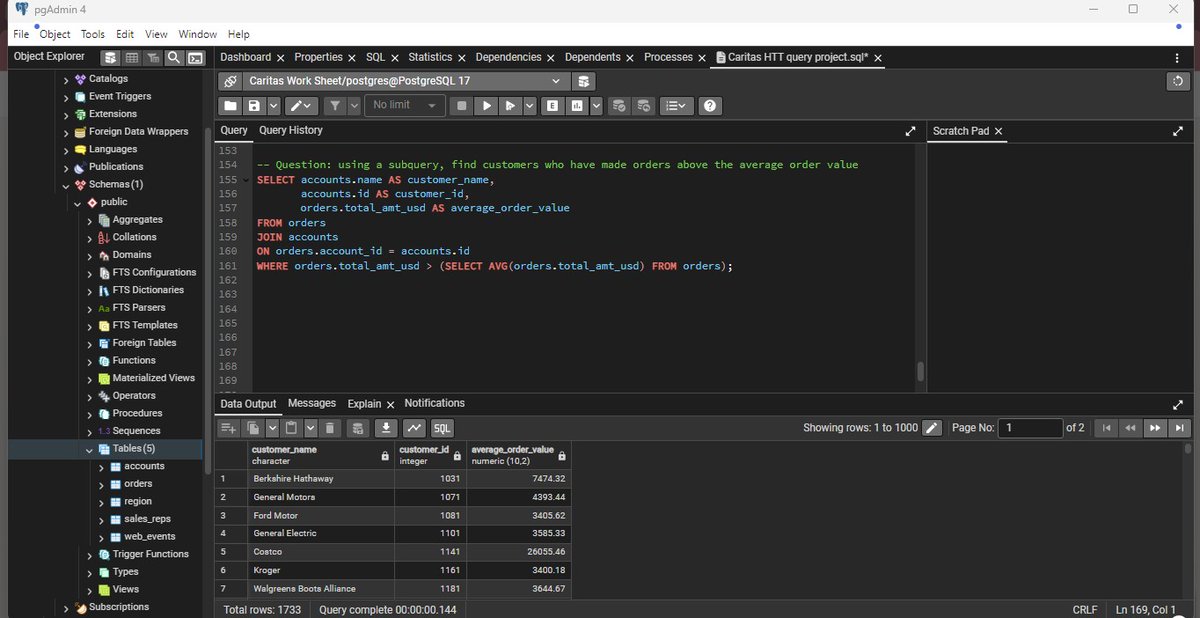
Task: Open the Search Objects tool in Object Explorer
Action: pos(174,58)
